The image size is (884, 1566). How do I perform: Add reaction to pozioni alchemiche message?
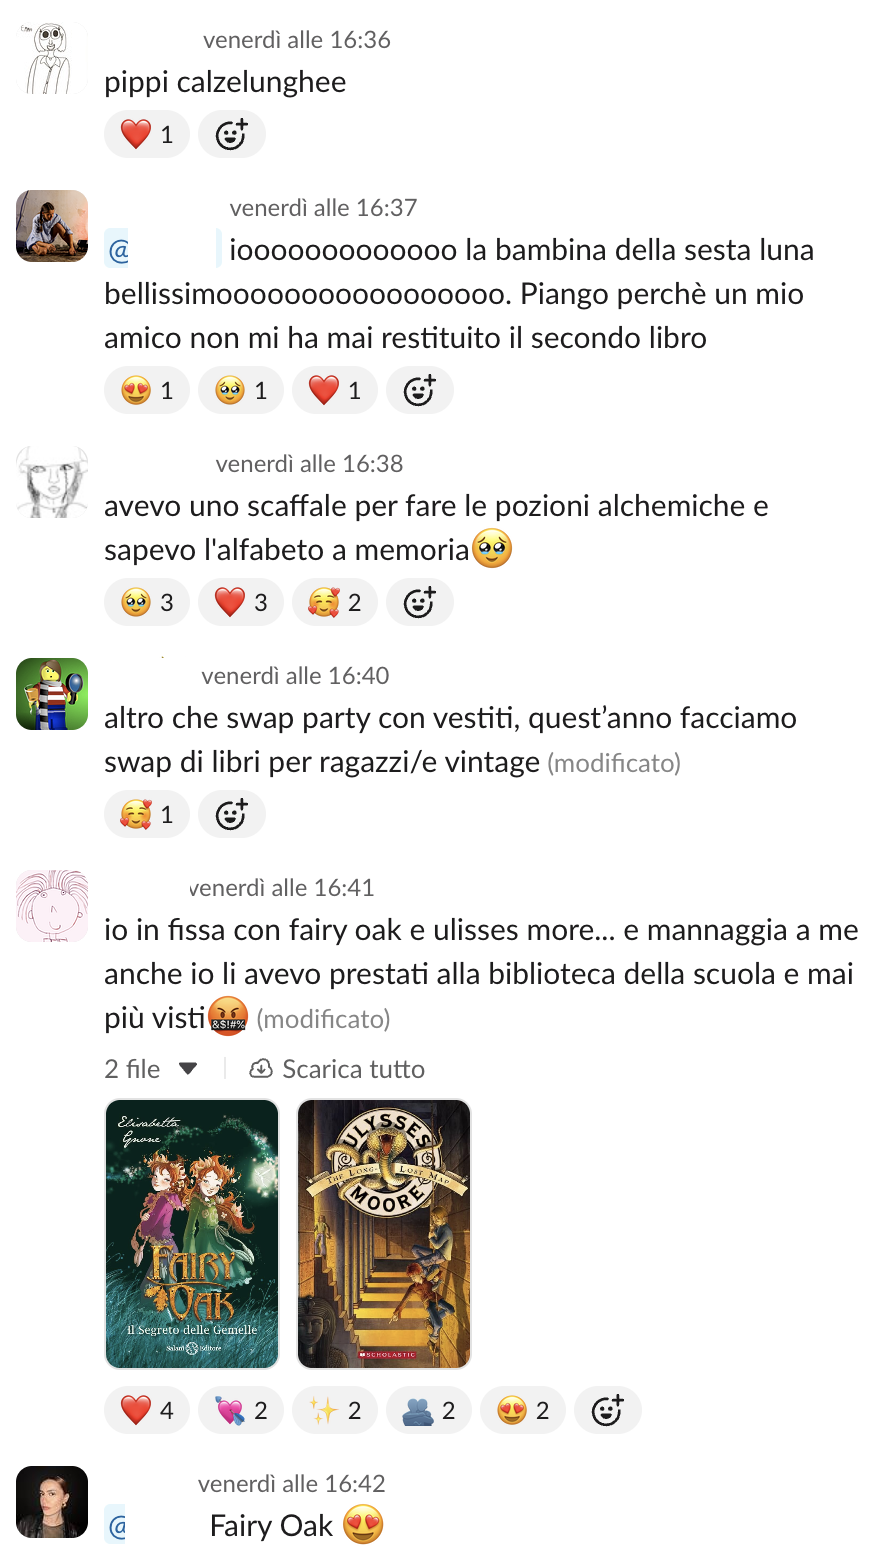[420, 602]
